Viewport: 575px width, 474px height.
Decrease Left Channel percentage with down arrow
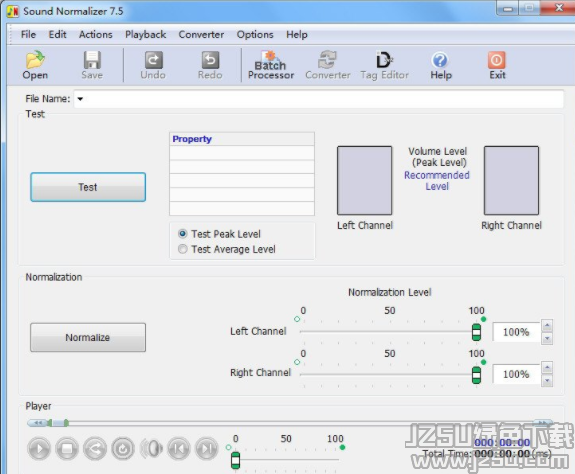[547, 339]
